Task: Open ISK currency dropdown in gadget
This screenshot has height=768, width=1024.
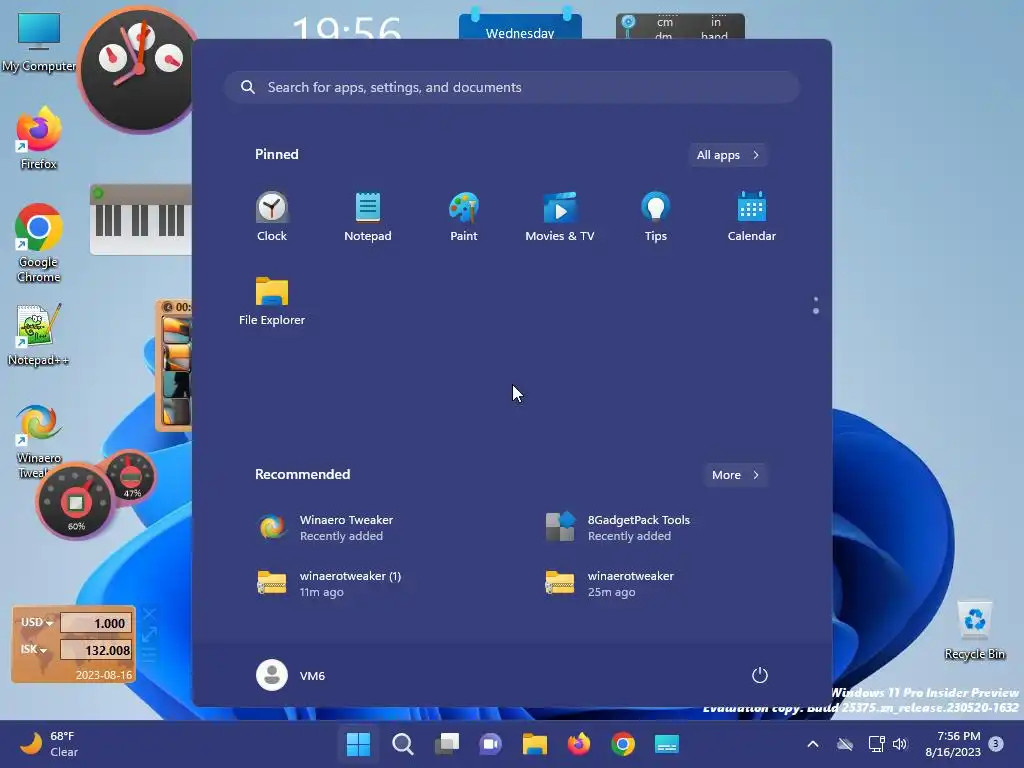Action: 34,649
